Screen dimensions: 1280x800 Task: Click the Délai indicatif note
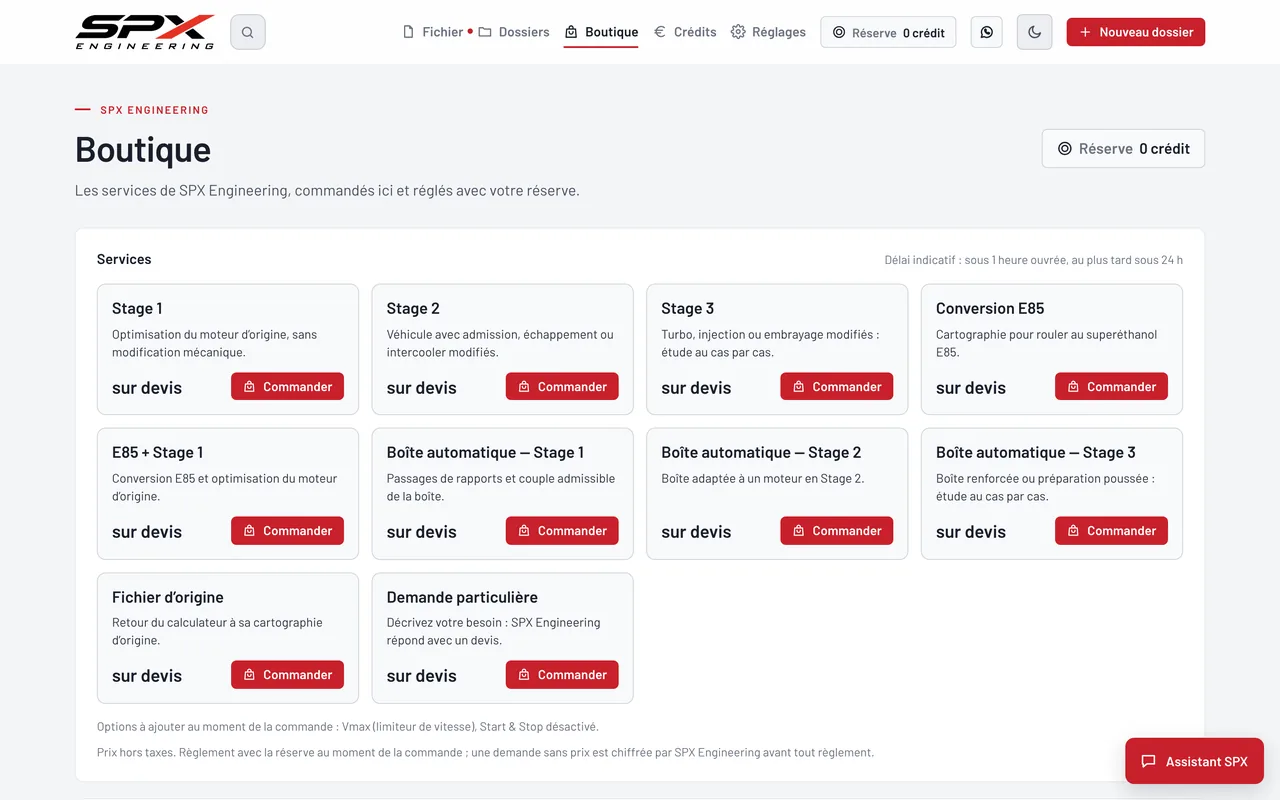tap(1034, 260)
